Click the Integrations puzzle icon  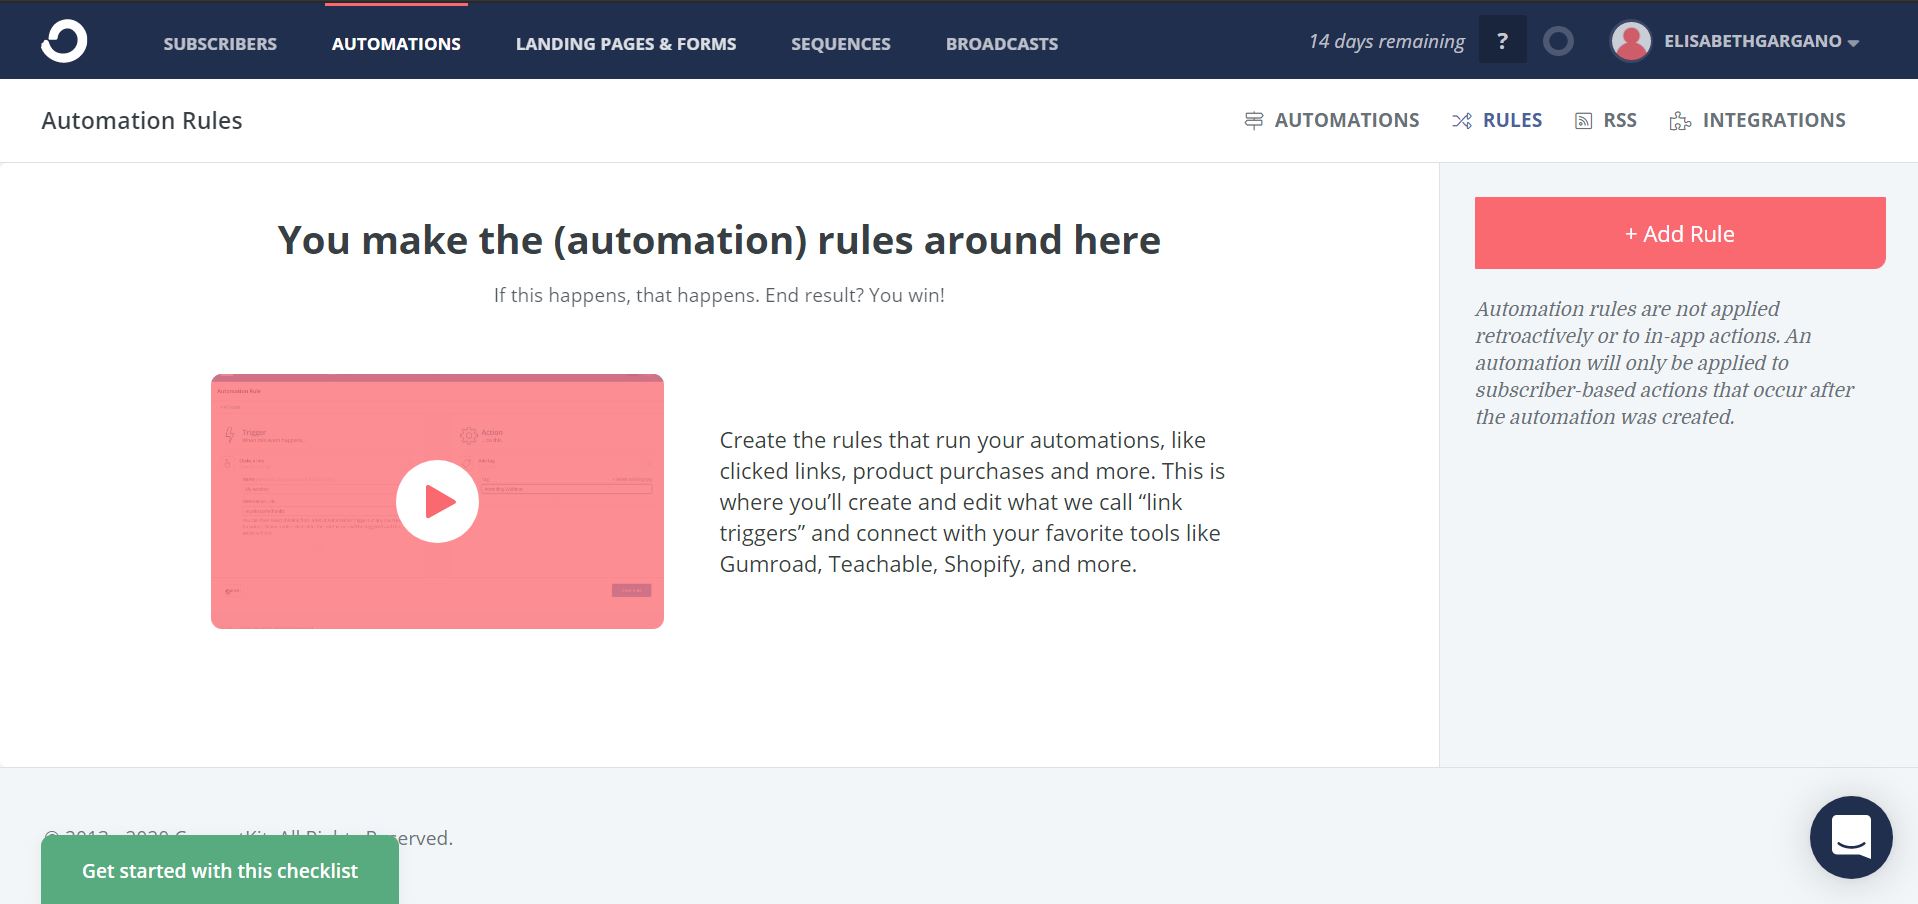pos(1680,121)
